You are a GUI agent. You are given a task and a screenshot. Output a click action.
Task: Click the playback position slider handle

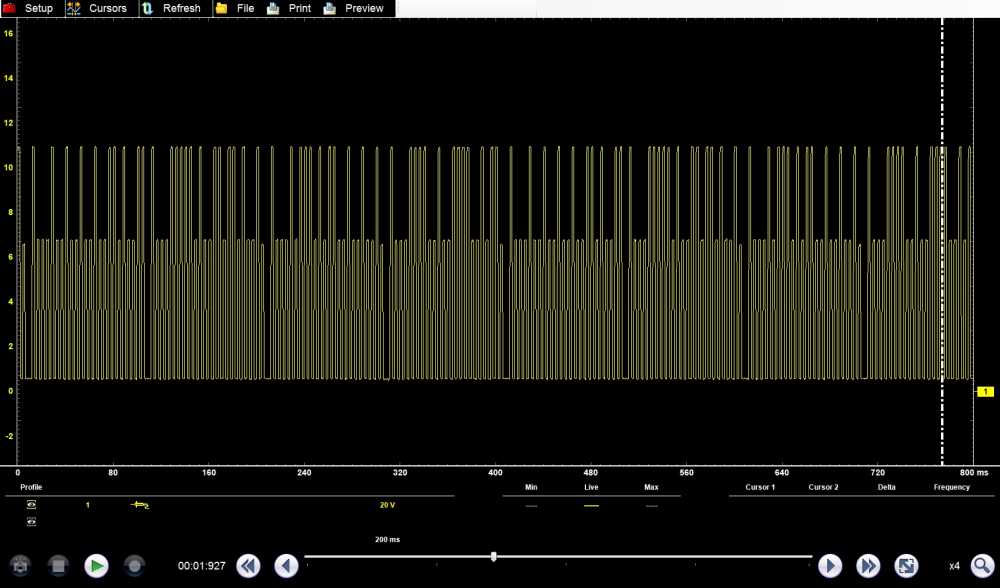[x=493, y=556]
